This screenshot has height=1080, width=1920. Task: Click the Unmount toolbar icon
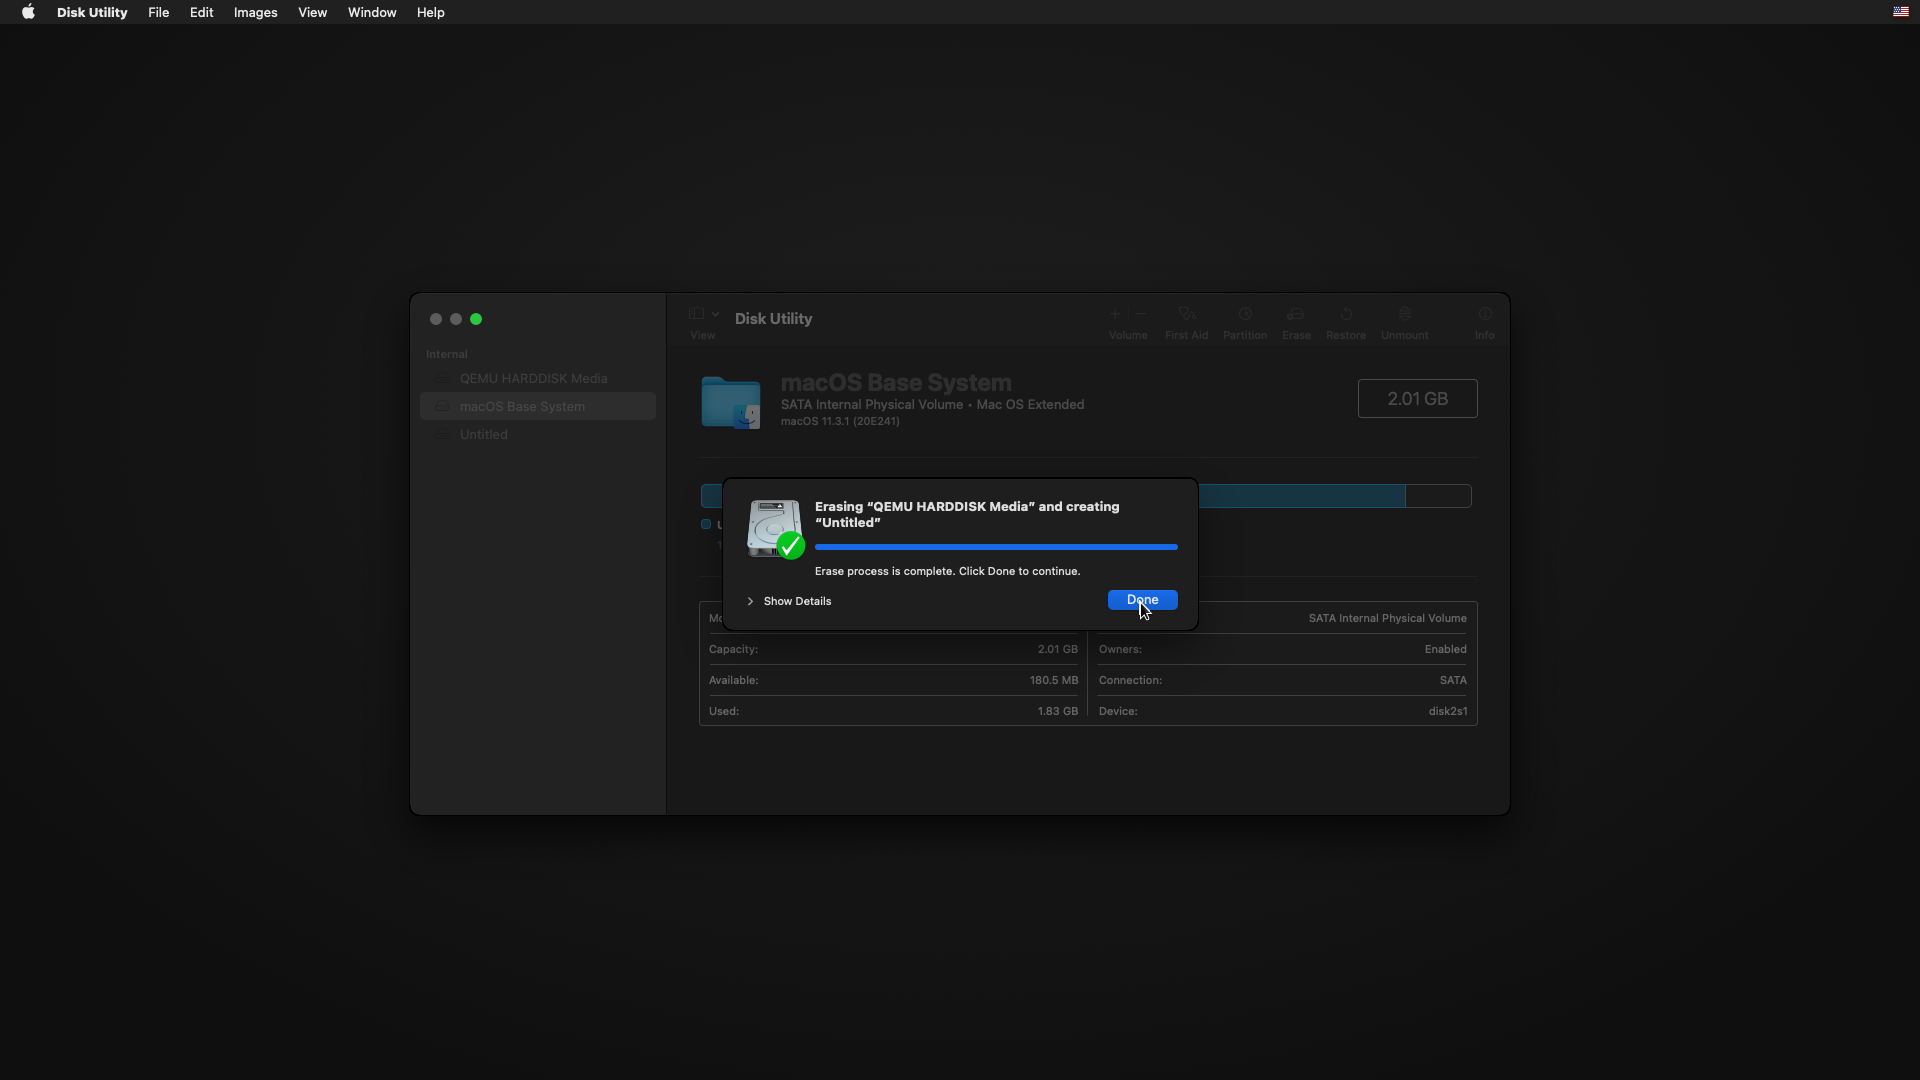click(1404, 315)
